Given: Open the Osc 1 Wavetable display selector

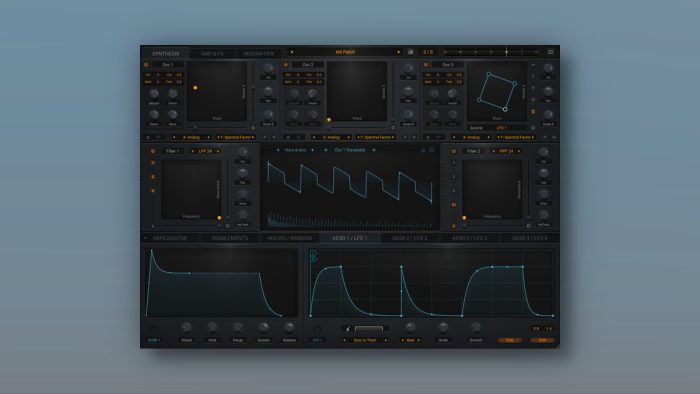Looking at the screenshot, I should click(350, 150).
